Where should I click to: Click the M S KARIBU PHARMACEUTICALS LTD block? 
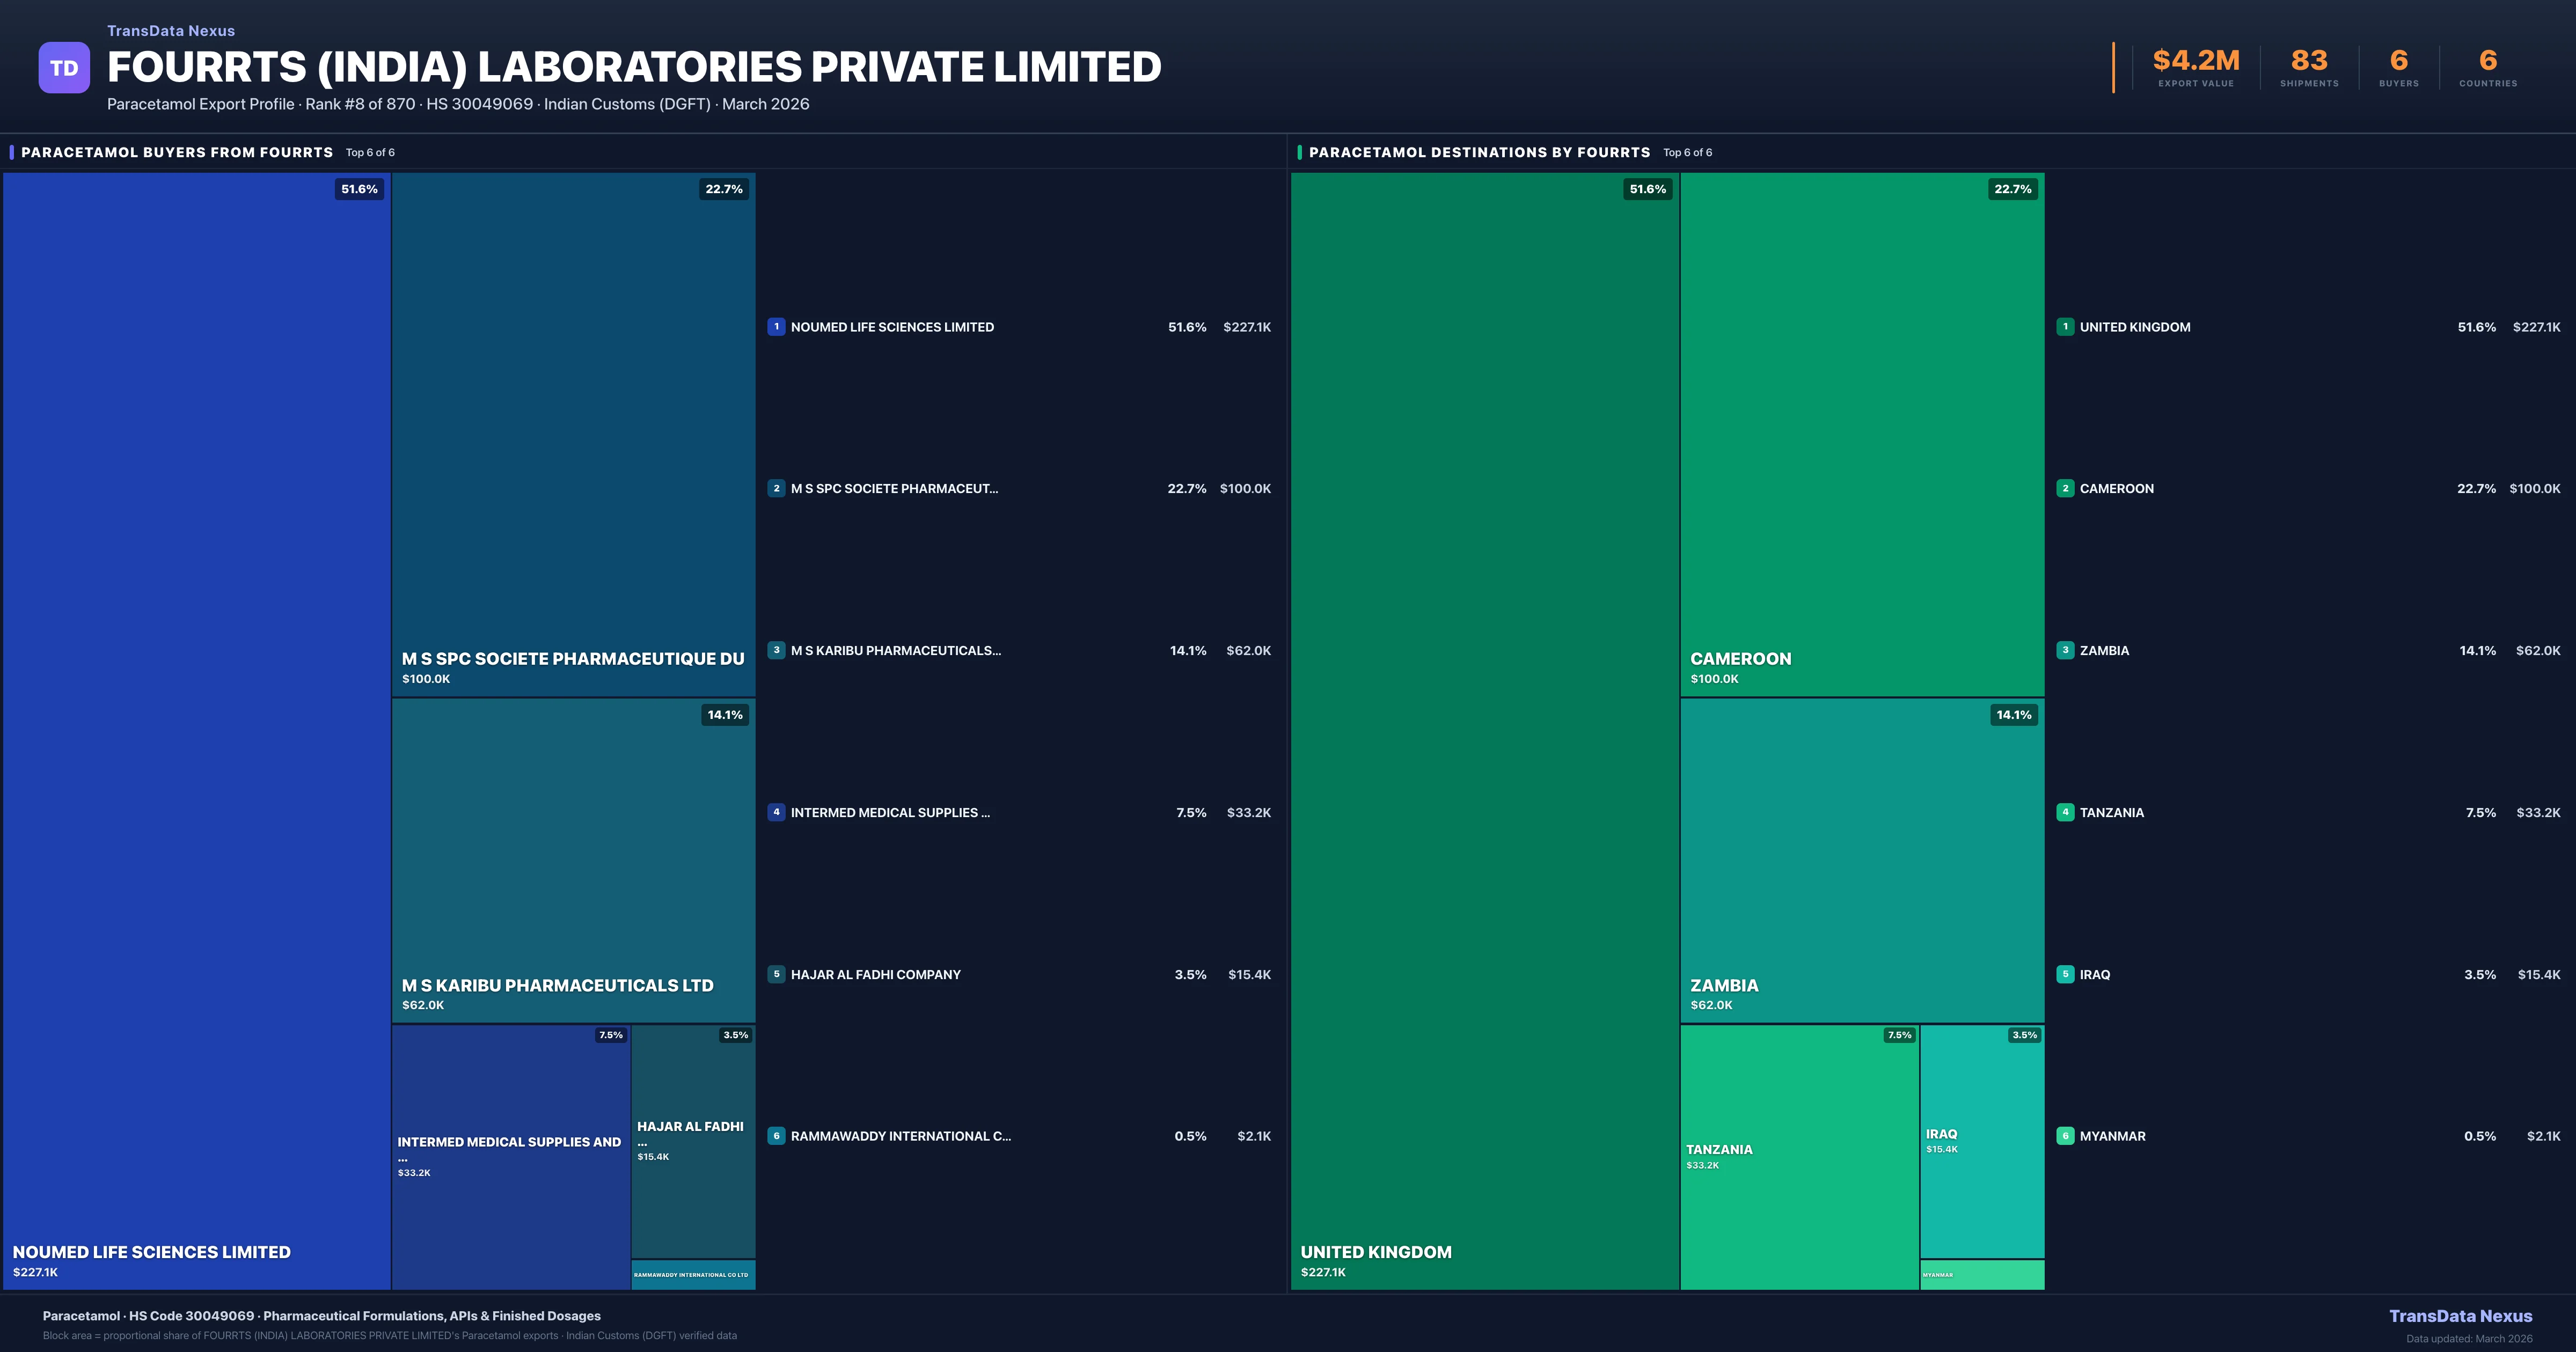(573, 860)
